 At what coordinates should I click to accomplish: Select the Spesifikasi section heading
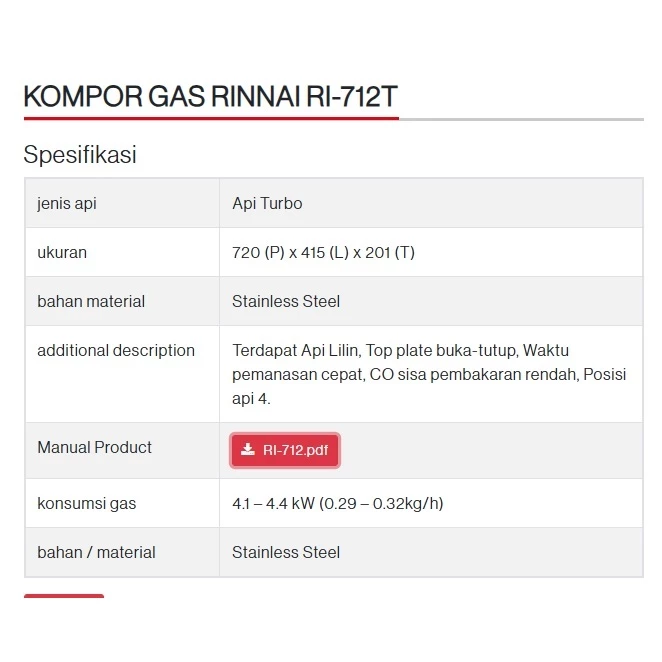pyautogui.click(x=80, y=155)
